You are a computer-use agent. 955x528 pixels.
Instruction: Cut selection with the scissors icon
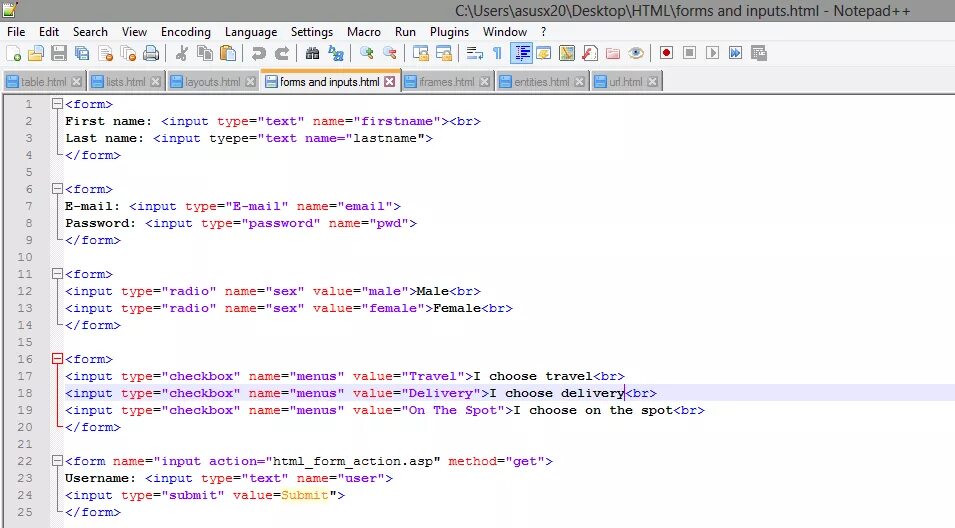tap(181, 54)
